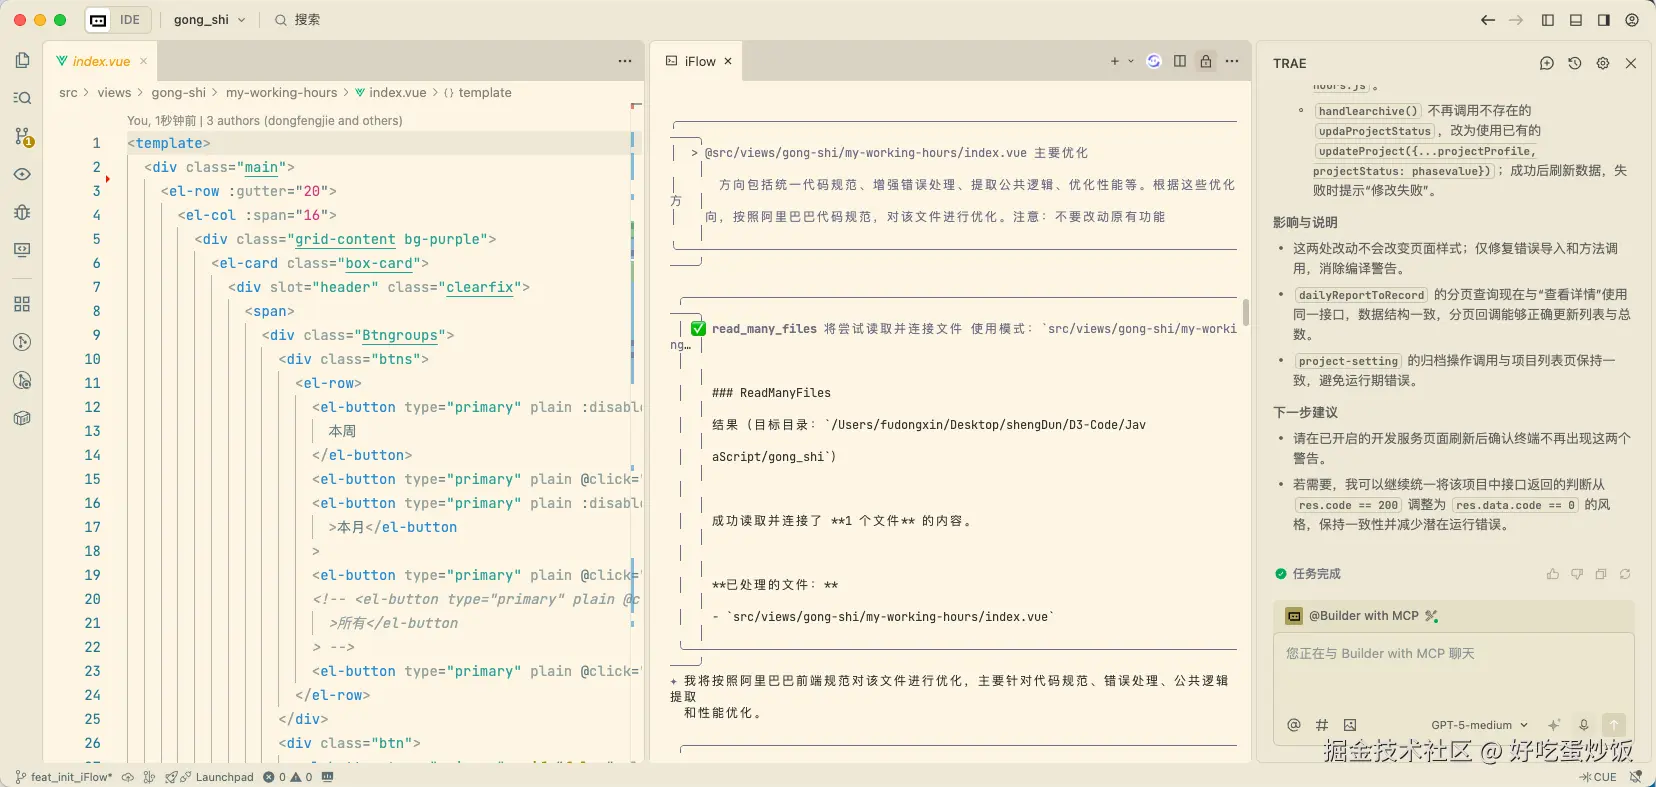The width and height of the screenshot is (1656, 787).
Task: Click my-working-hours in the breadcrumb
Action: tap(281, 93)
